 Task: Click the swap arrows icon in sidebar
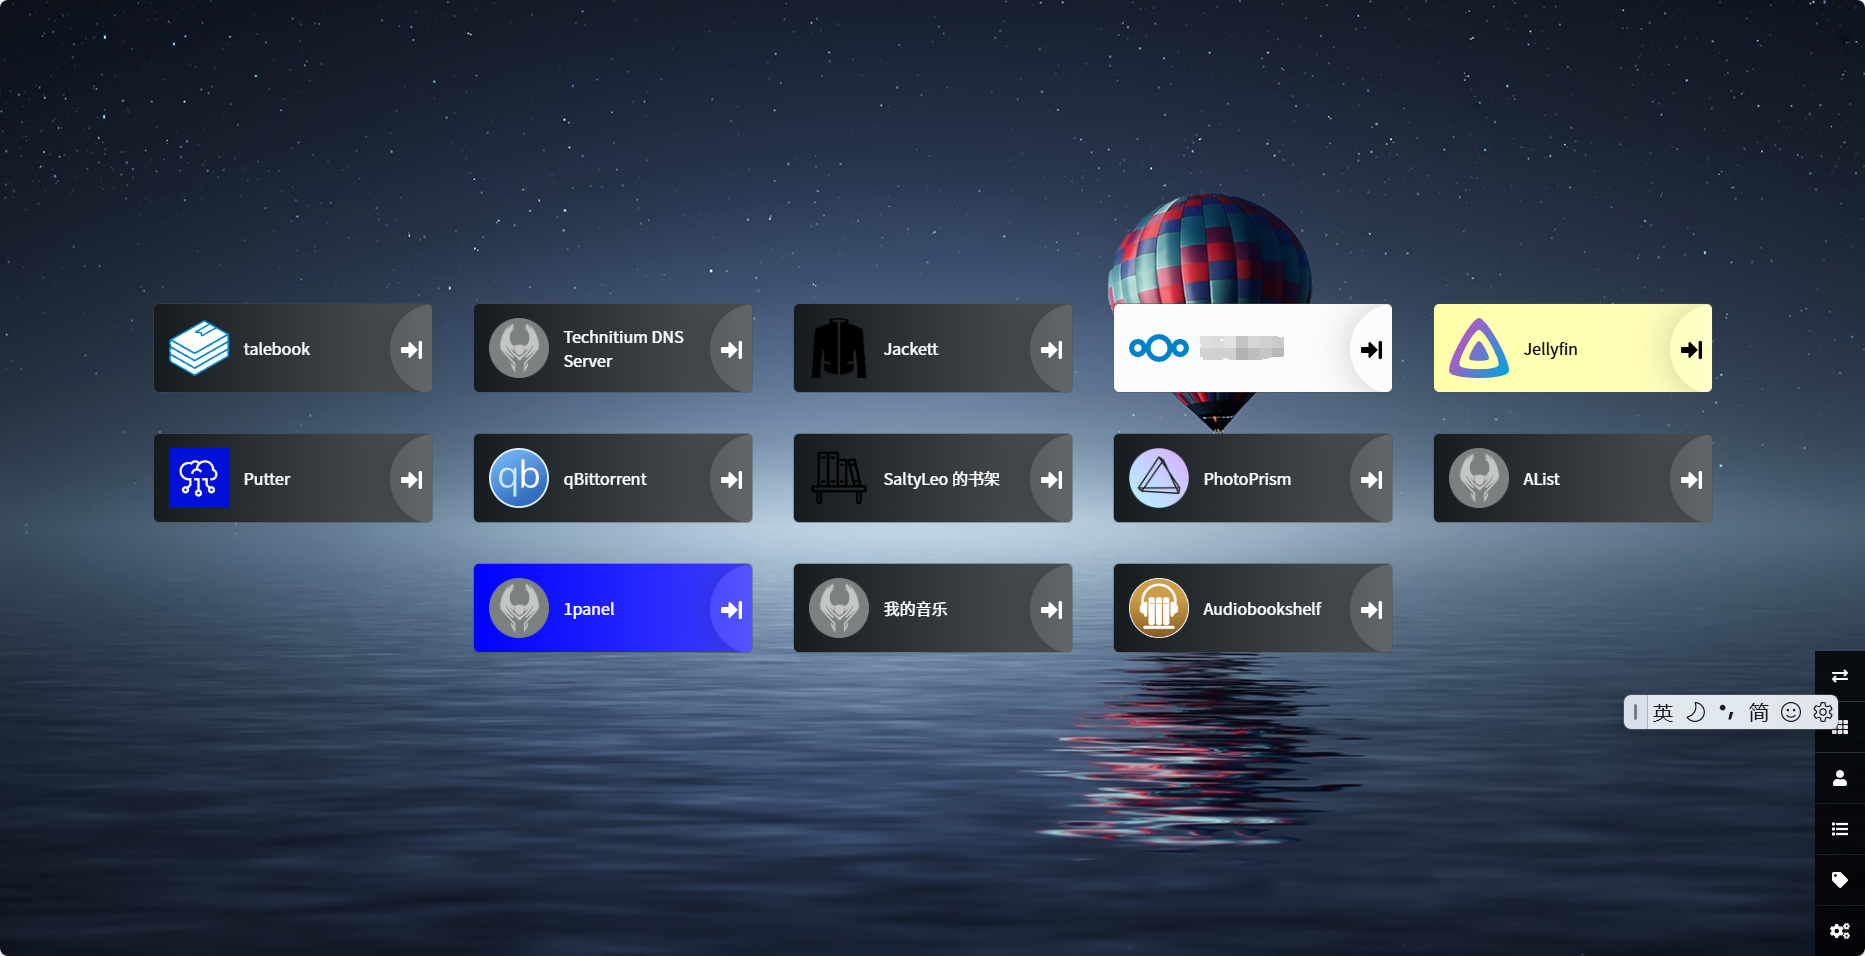click(1839, 676)
